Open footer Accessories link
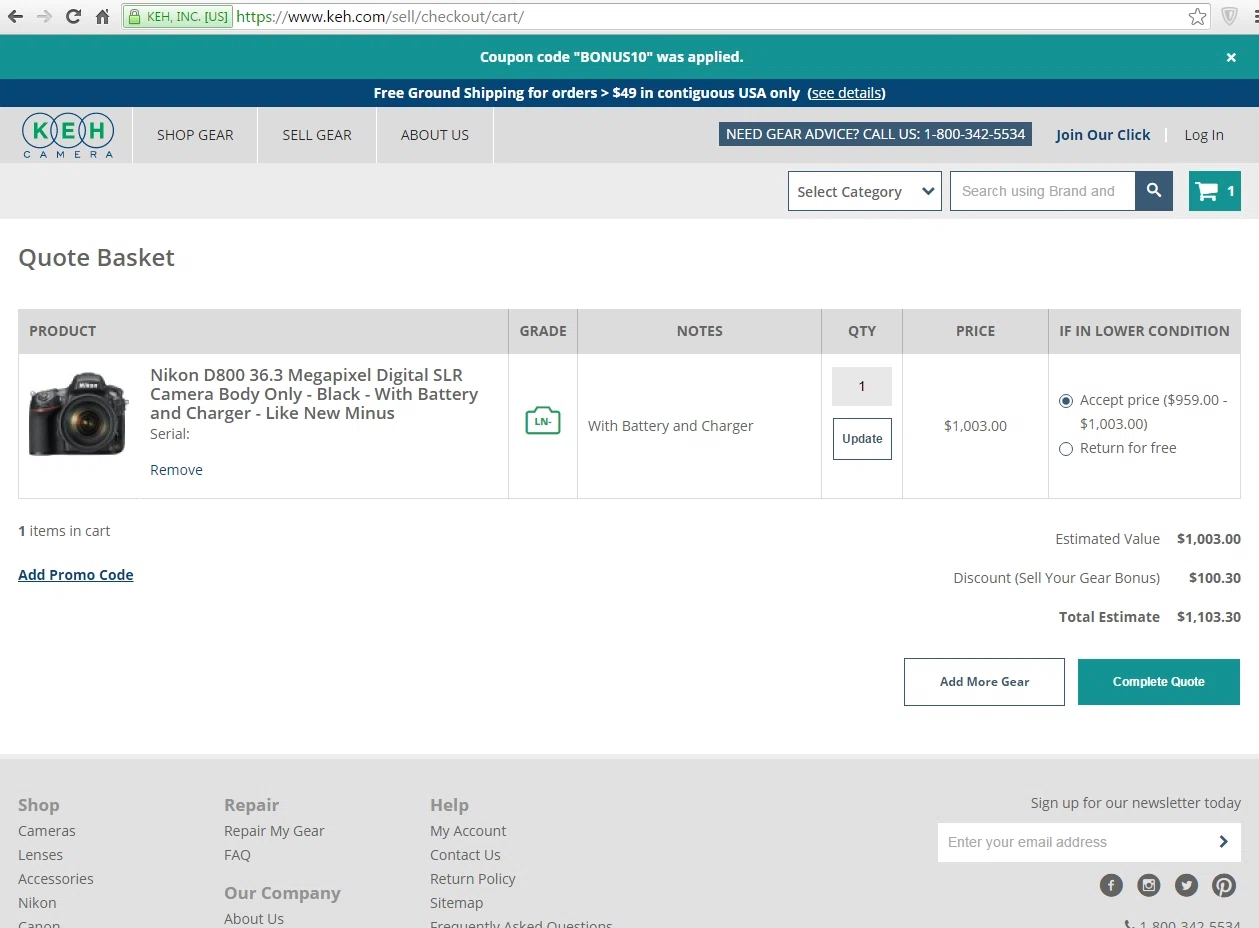Screen dimensions: 1259x928 click(x=56, y=879)
